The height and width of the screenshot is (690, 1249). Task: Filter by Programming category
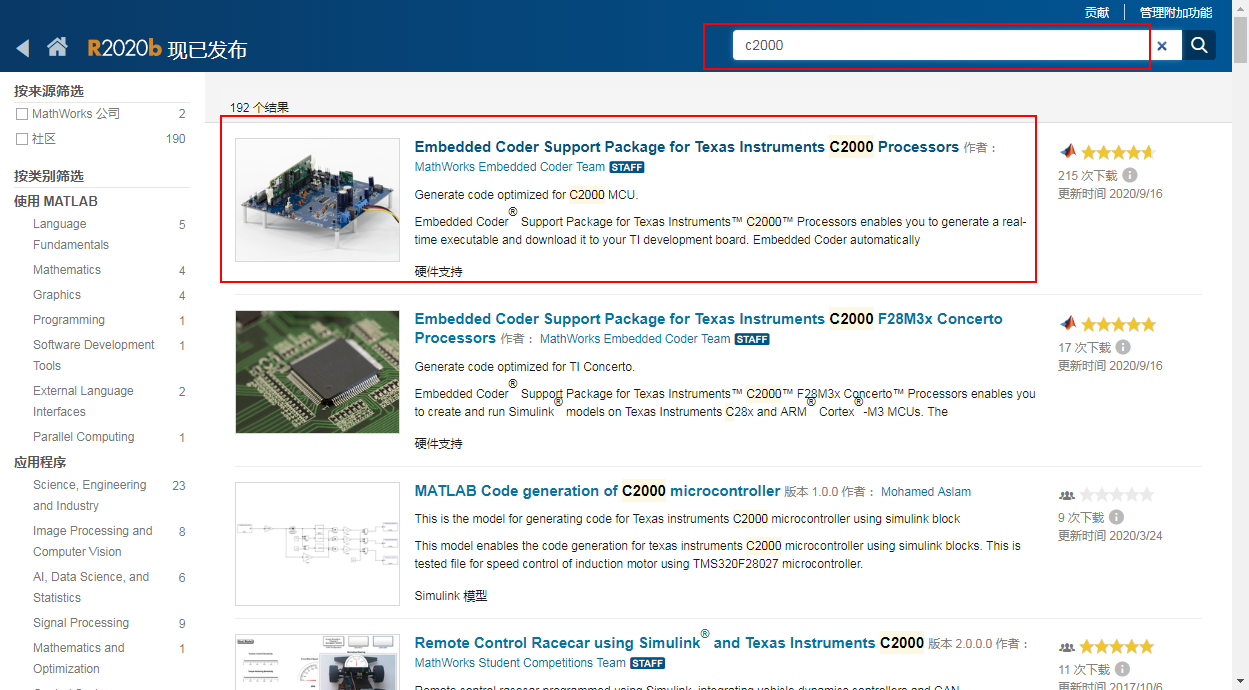point(69,320)
